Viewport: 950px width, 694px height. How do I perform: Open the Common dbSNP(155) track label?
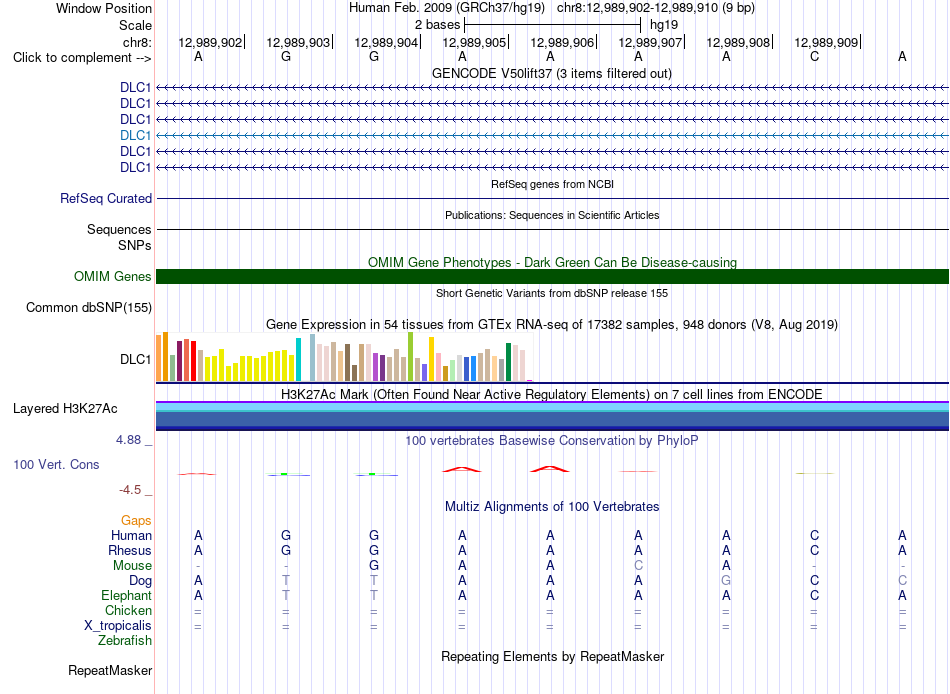[89, 307]
